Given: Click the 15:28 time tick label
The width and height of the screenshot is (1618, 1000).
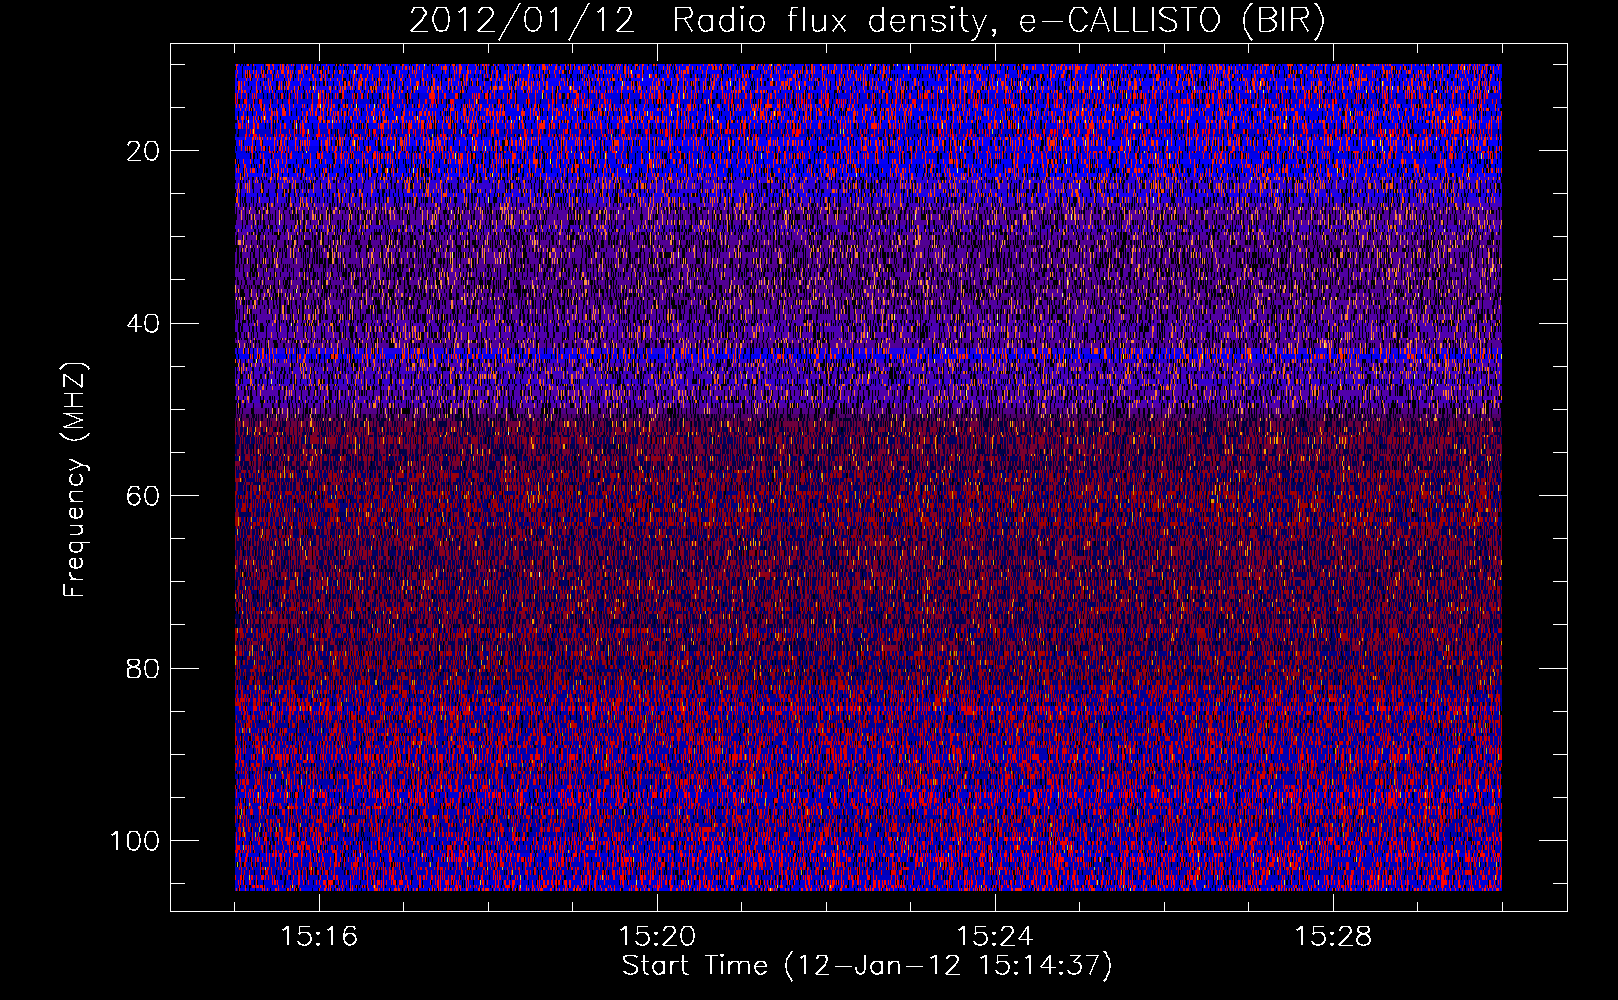Looking at the screenshot, I should pos(1333,936).
